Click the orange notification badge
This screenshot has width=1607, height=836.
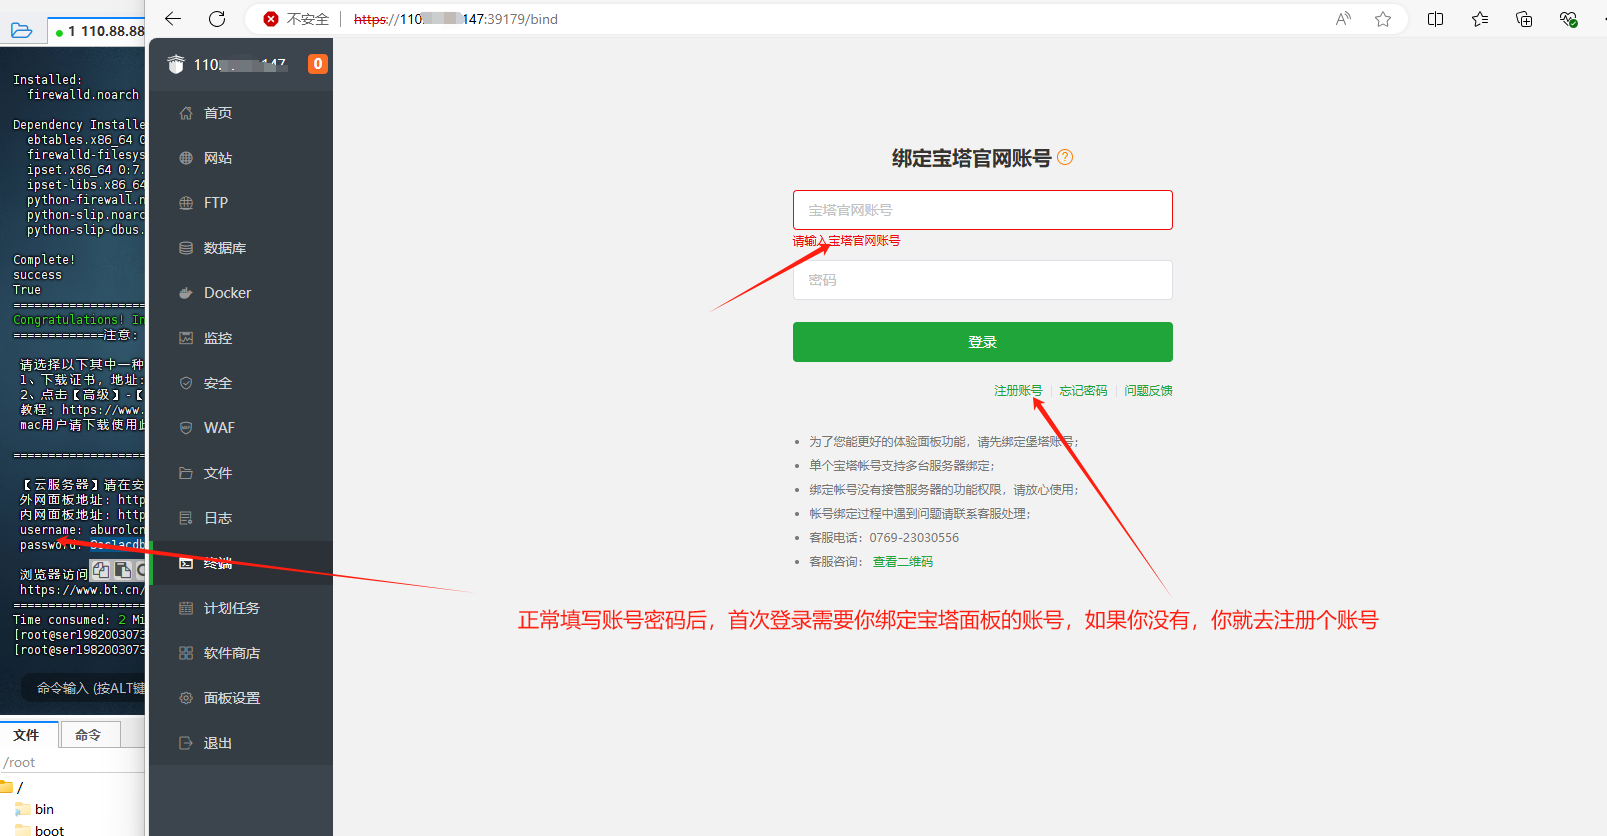click(x=317, y=64)
